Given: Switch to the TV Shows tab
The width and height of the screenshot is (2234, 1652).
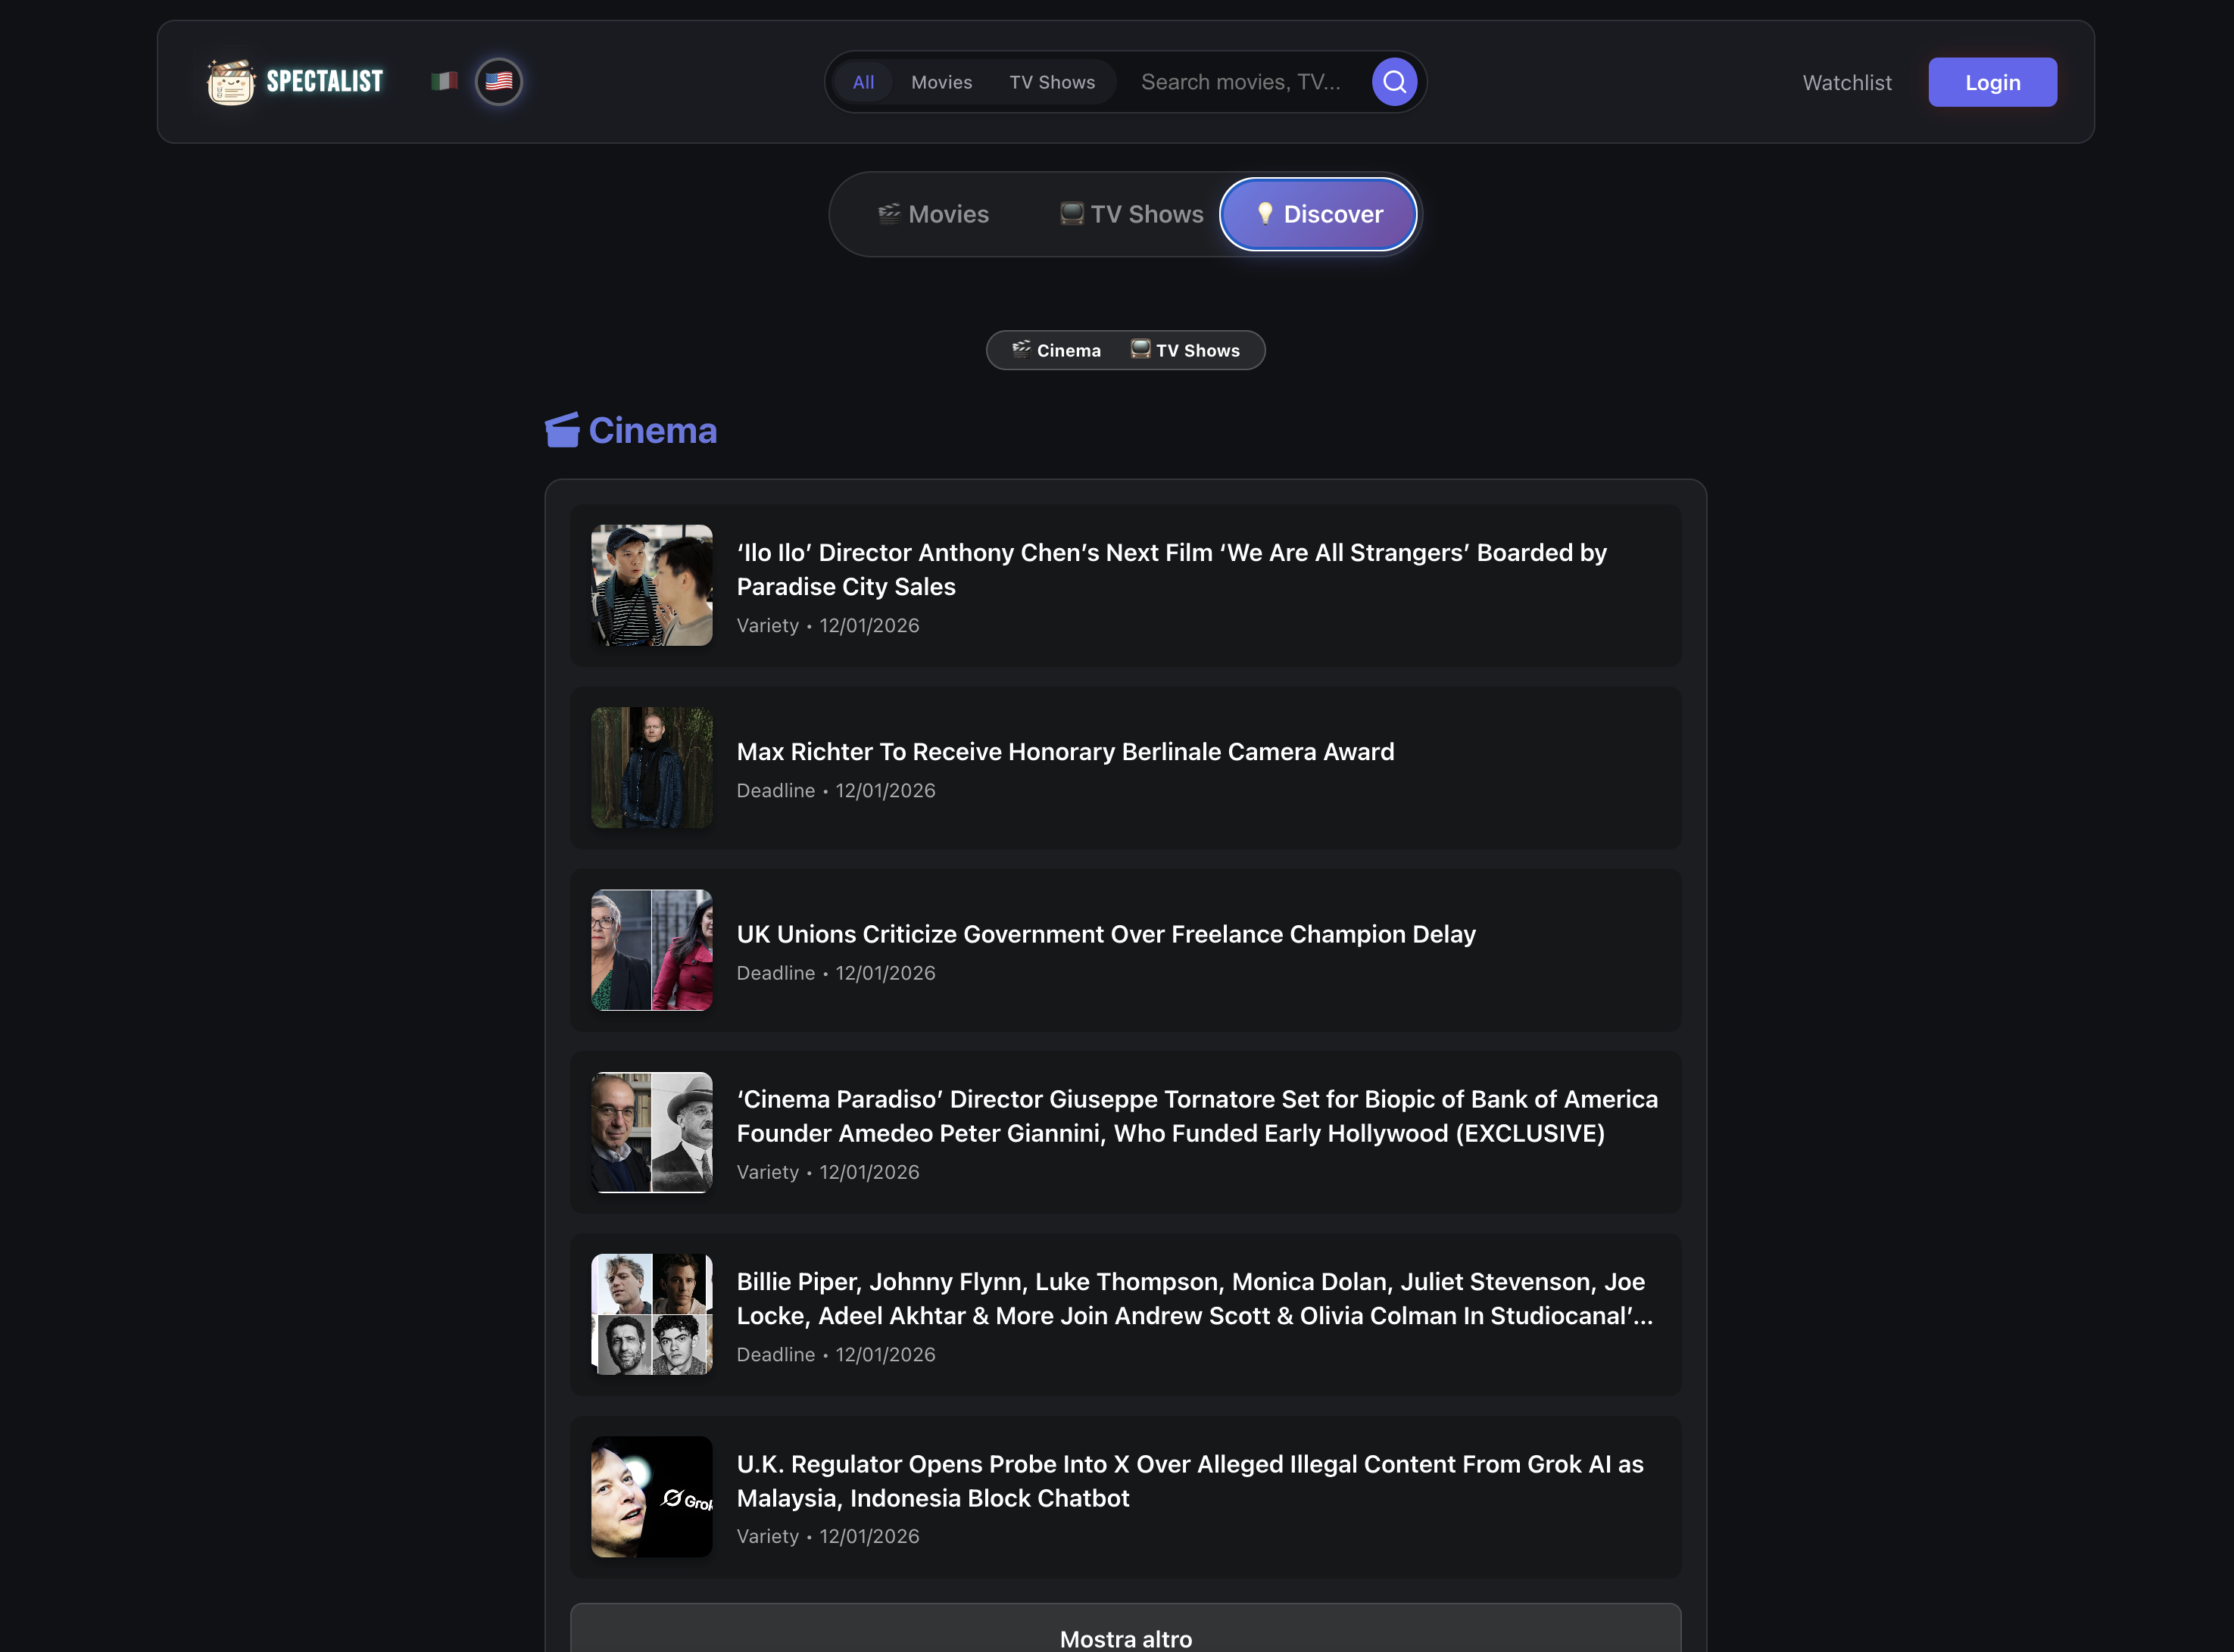Looking at the screenshot, I should (x=1130, y=213).
